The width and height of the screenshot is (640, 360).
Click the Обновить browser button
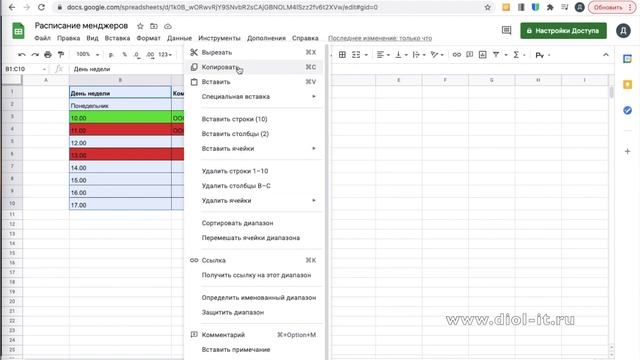(x=611, y=7)
